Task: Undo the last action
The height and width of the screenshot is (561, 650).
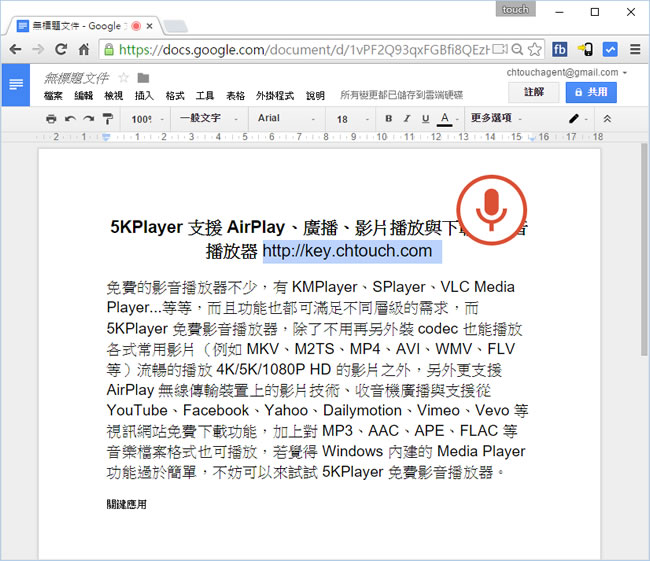Action: click(70, 119)
